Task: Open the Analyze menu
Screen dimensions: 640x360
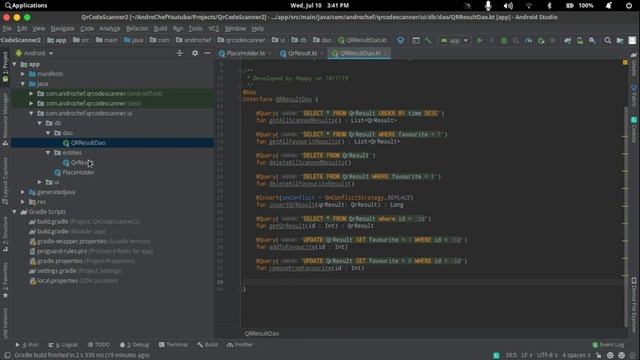Action: tap(109, 29)
